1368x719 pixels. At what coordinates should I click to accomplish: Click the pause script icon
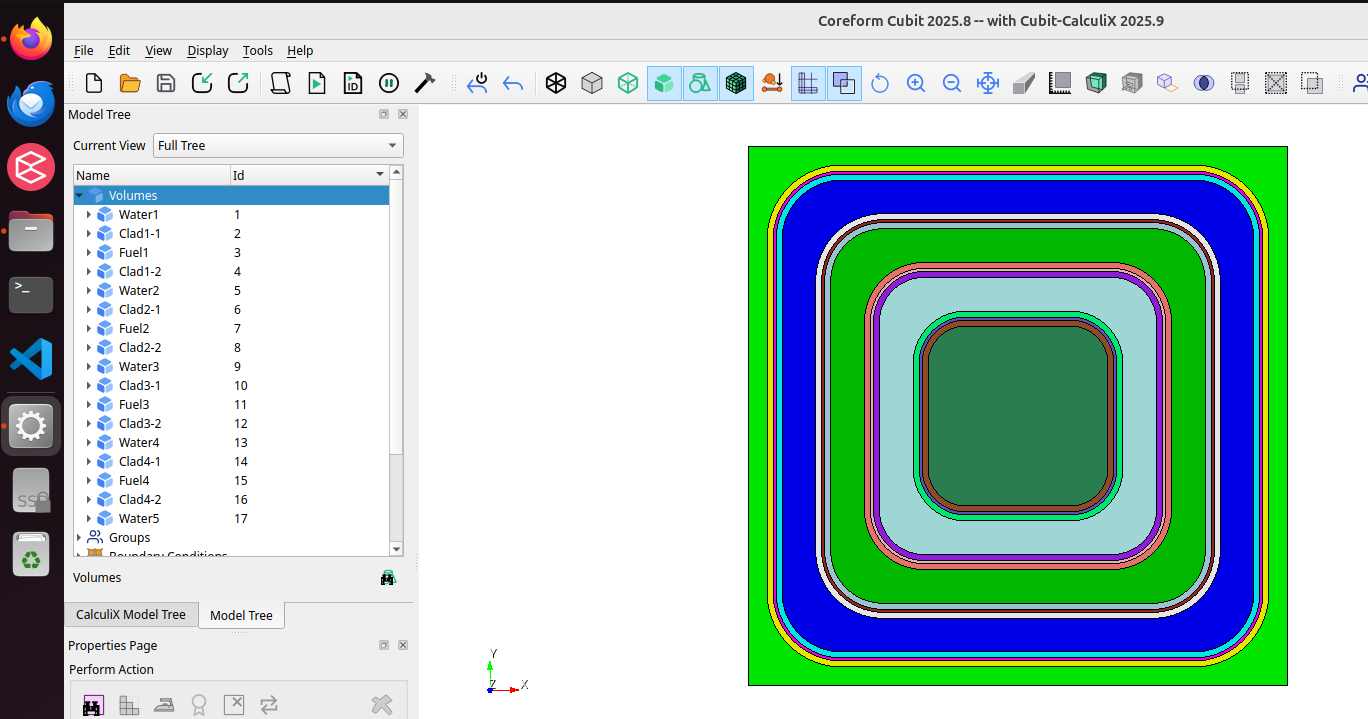pyautogui.click(x=389, y=84)
